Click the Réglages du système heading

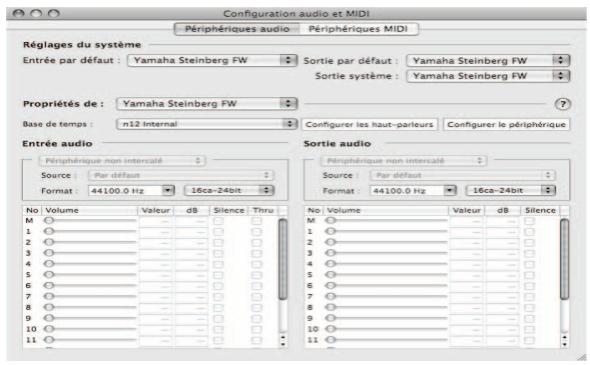82,45
